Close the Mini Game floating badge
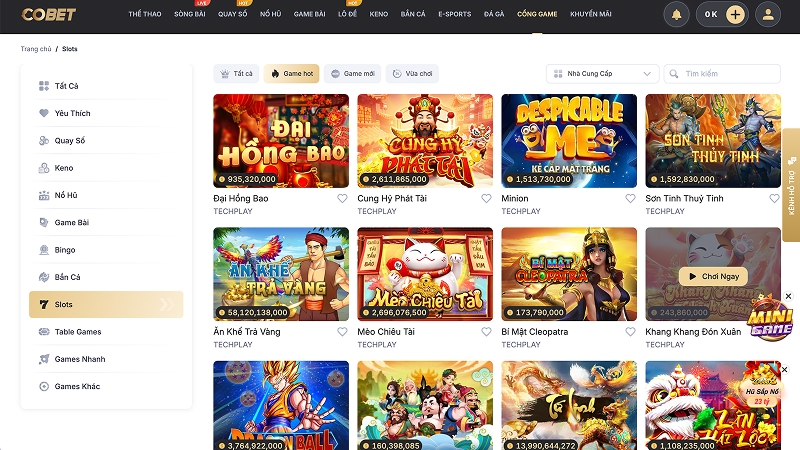 pos(788,296)
